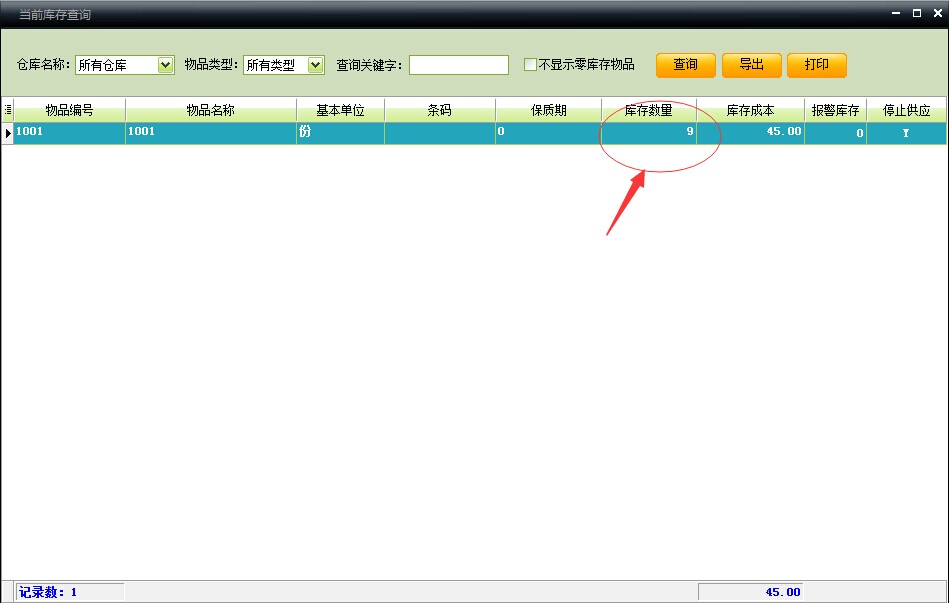
Task: Click the 打印 button
Action: [817, 65]
